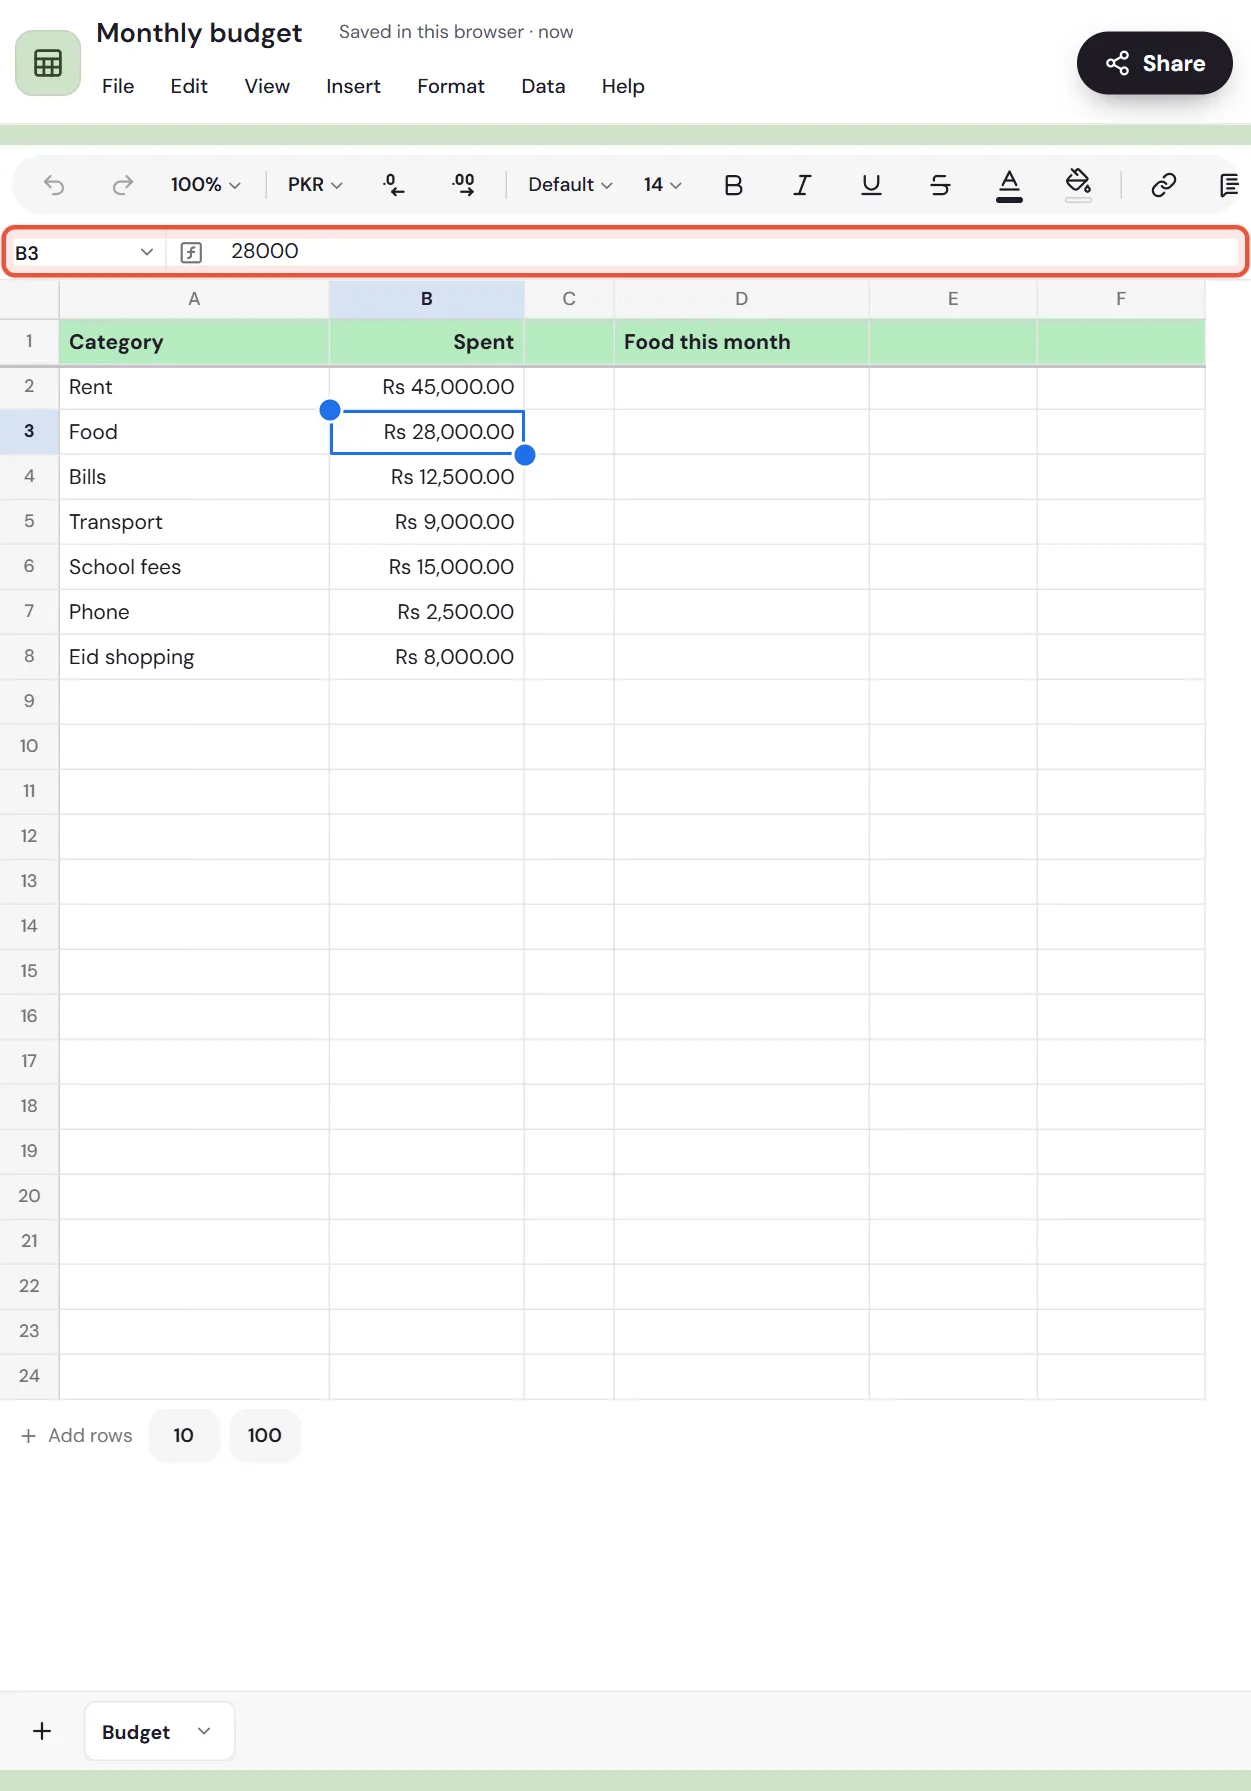Redo the last action
The width and height of the screenshot is (1251, 1791).
click(122, 185)
